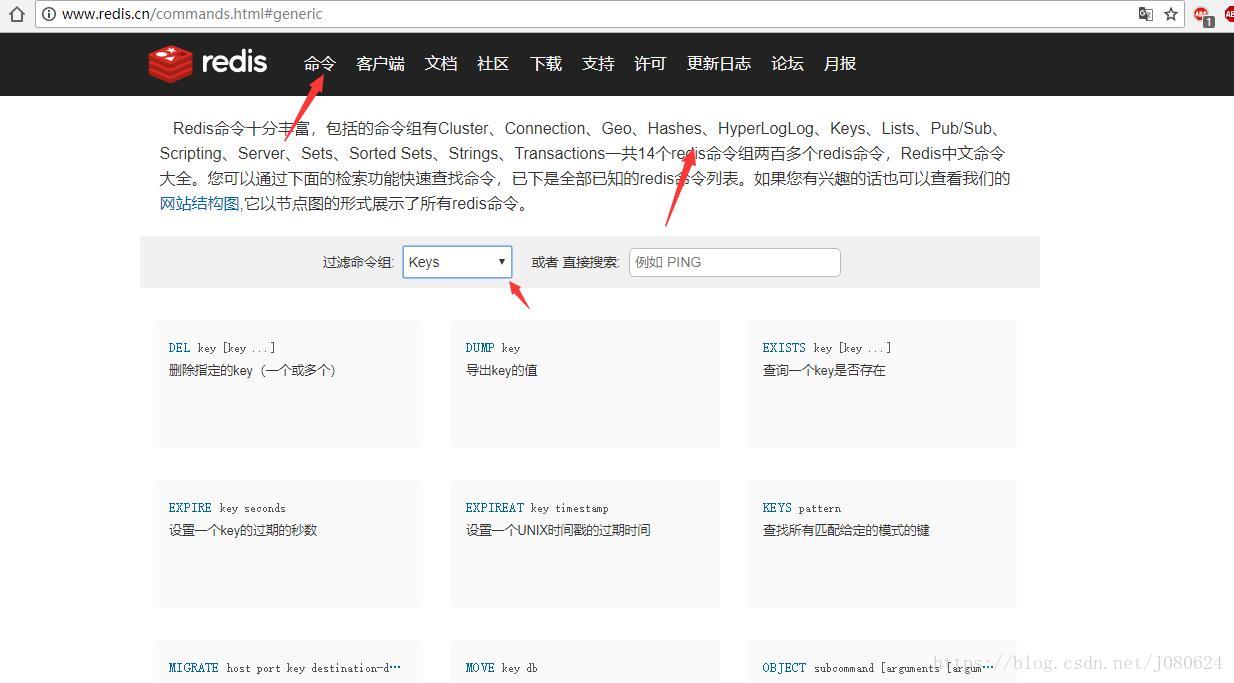The width and height of the screenshot is (1234, 683).
Task: Click description 设置一个UNIX时间戳的过期时间
Action: click(558, 530)
